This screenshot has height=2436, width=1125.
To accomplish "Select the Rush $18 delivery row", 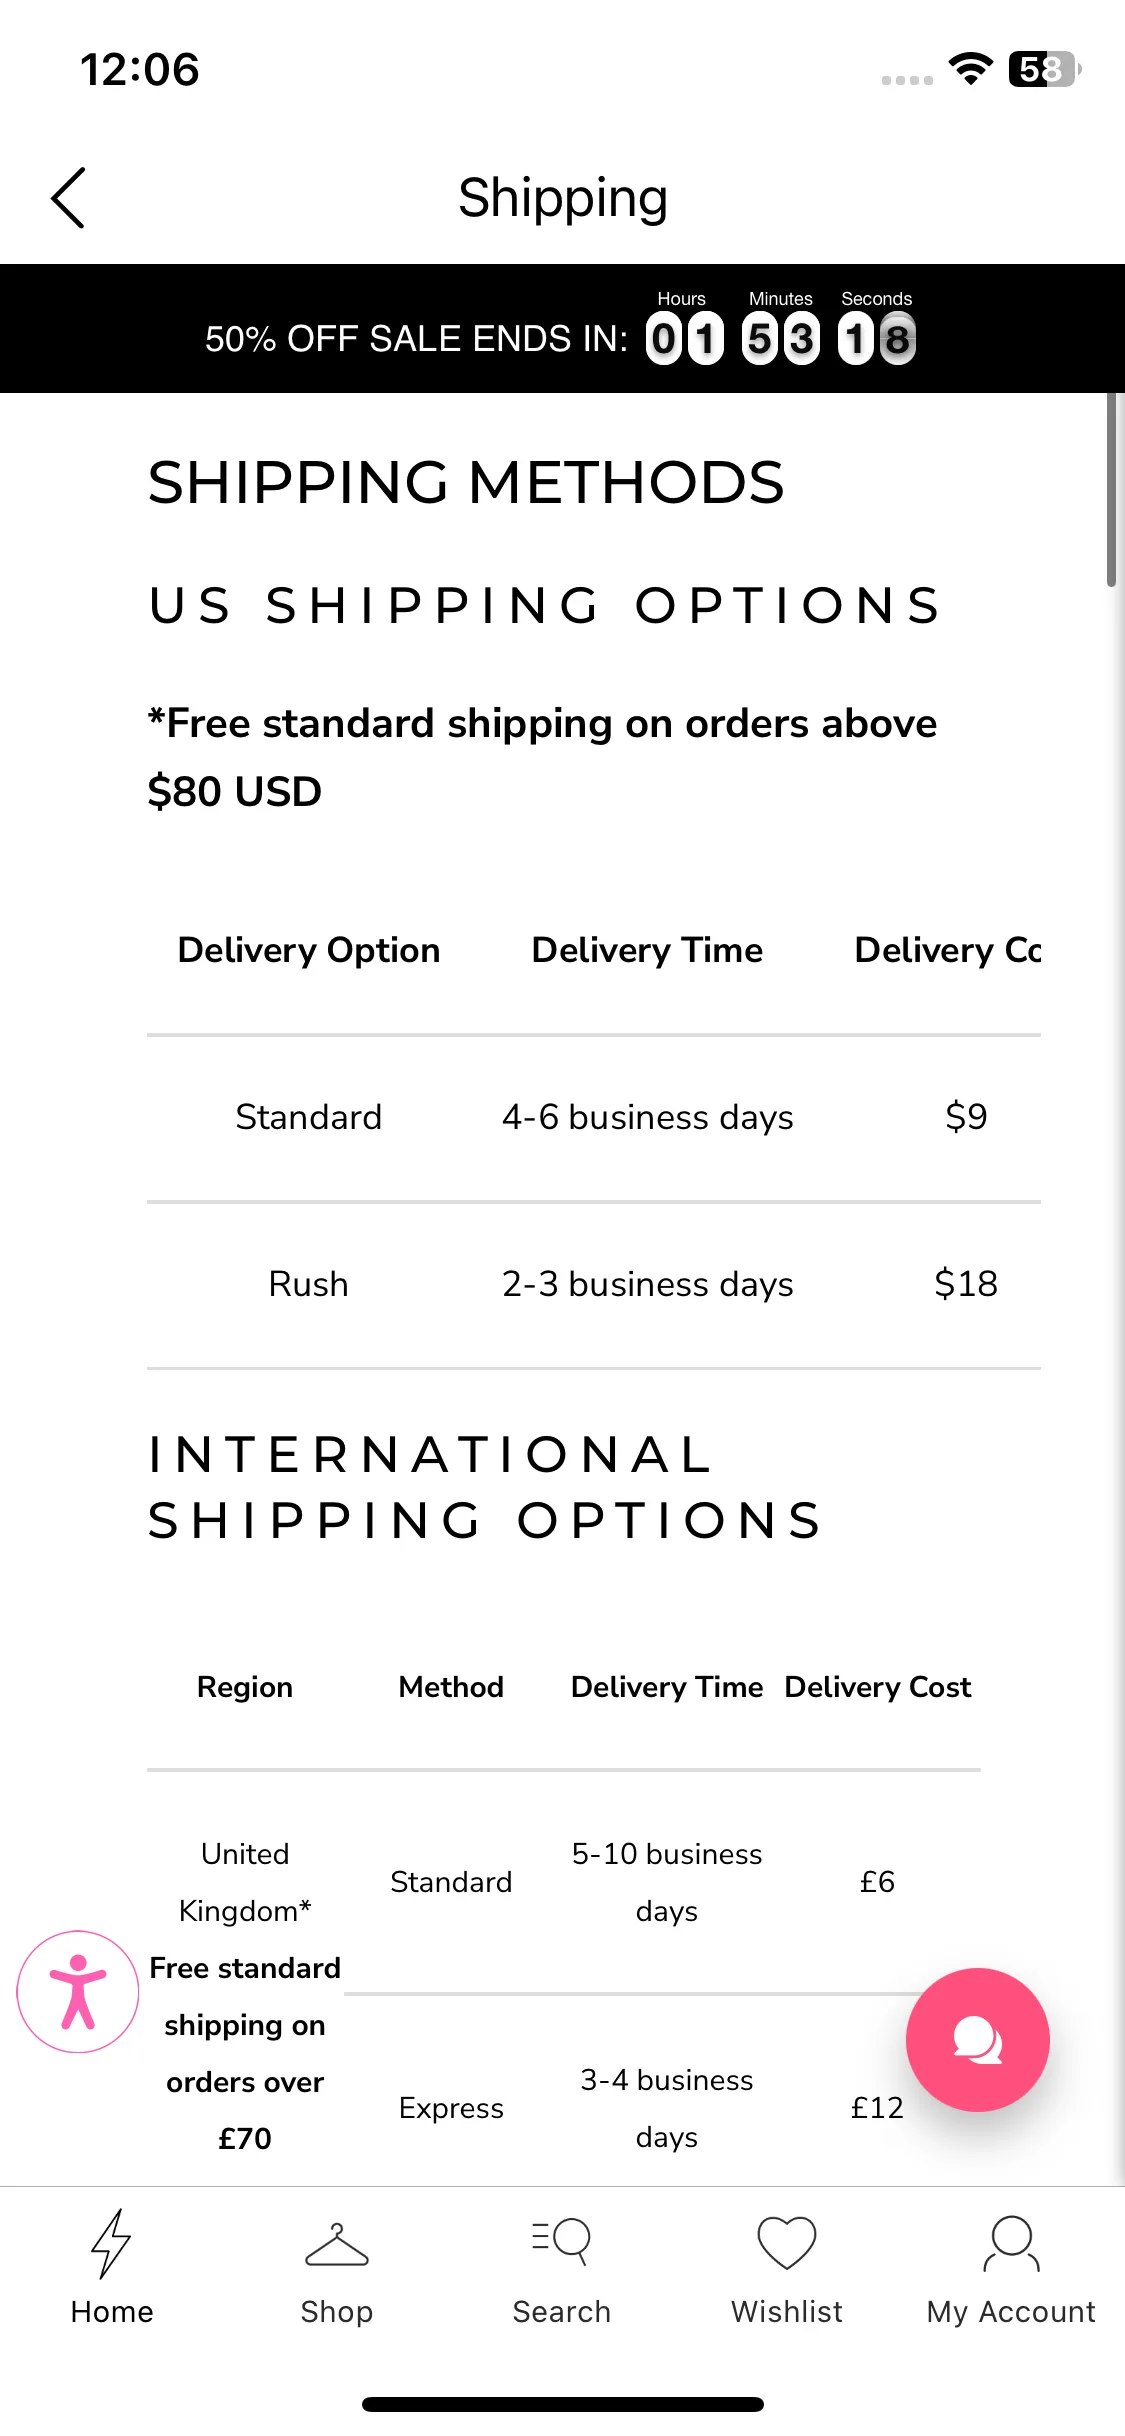I will point(594,1285).
